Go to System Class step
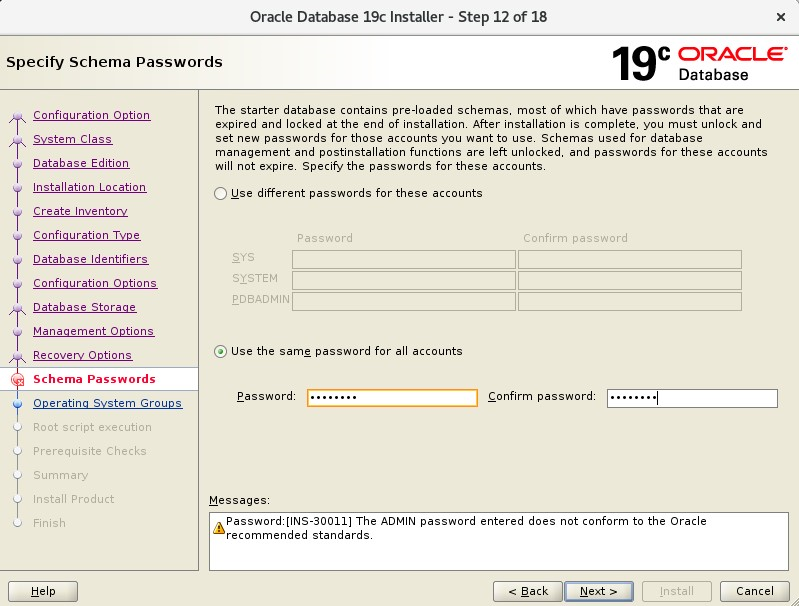This screenshot has height=606, width=799. (x=72, y=139)
